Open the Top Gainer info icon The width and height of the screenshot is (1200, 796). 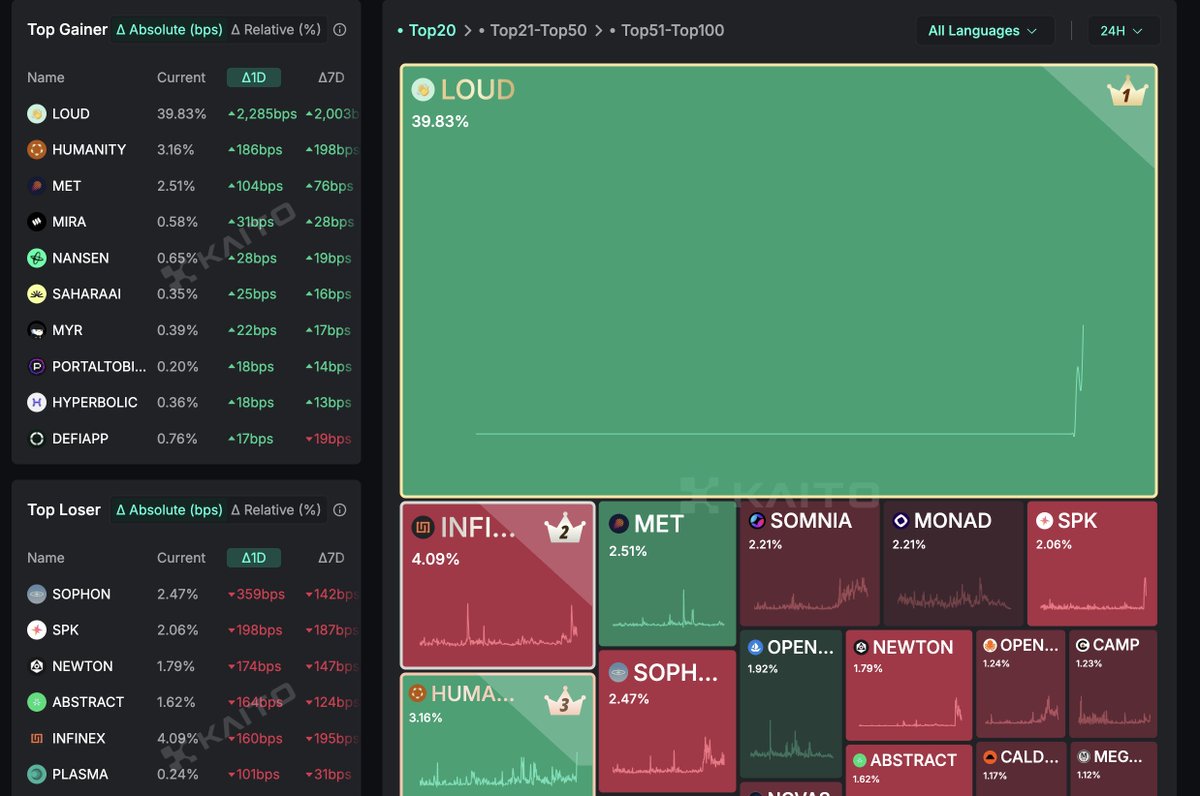(x=339, y=30)
